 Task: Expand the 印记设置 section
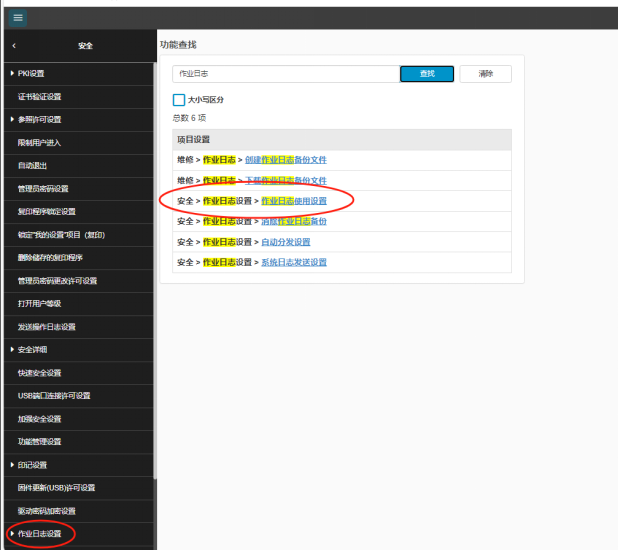click(32, 465)
